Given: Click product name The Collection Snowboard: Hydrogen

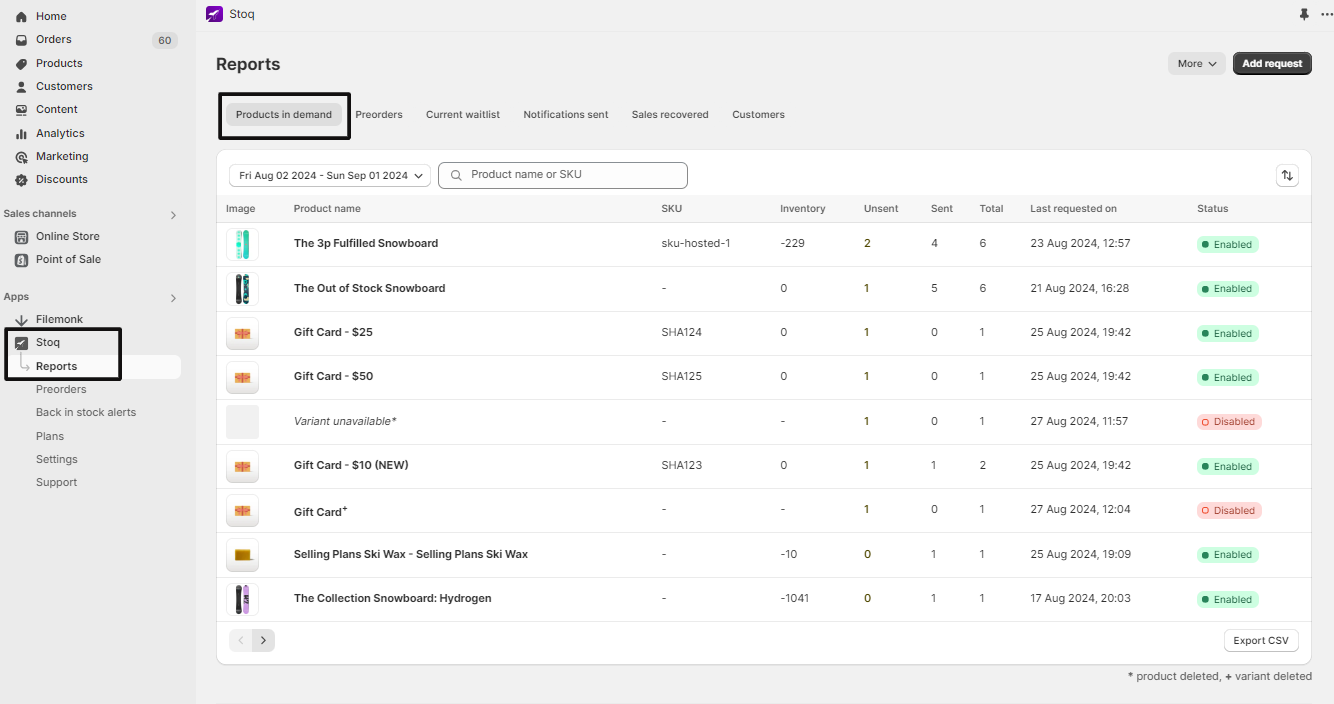Looking at the screenshot, I should click(x=392, y=599).
